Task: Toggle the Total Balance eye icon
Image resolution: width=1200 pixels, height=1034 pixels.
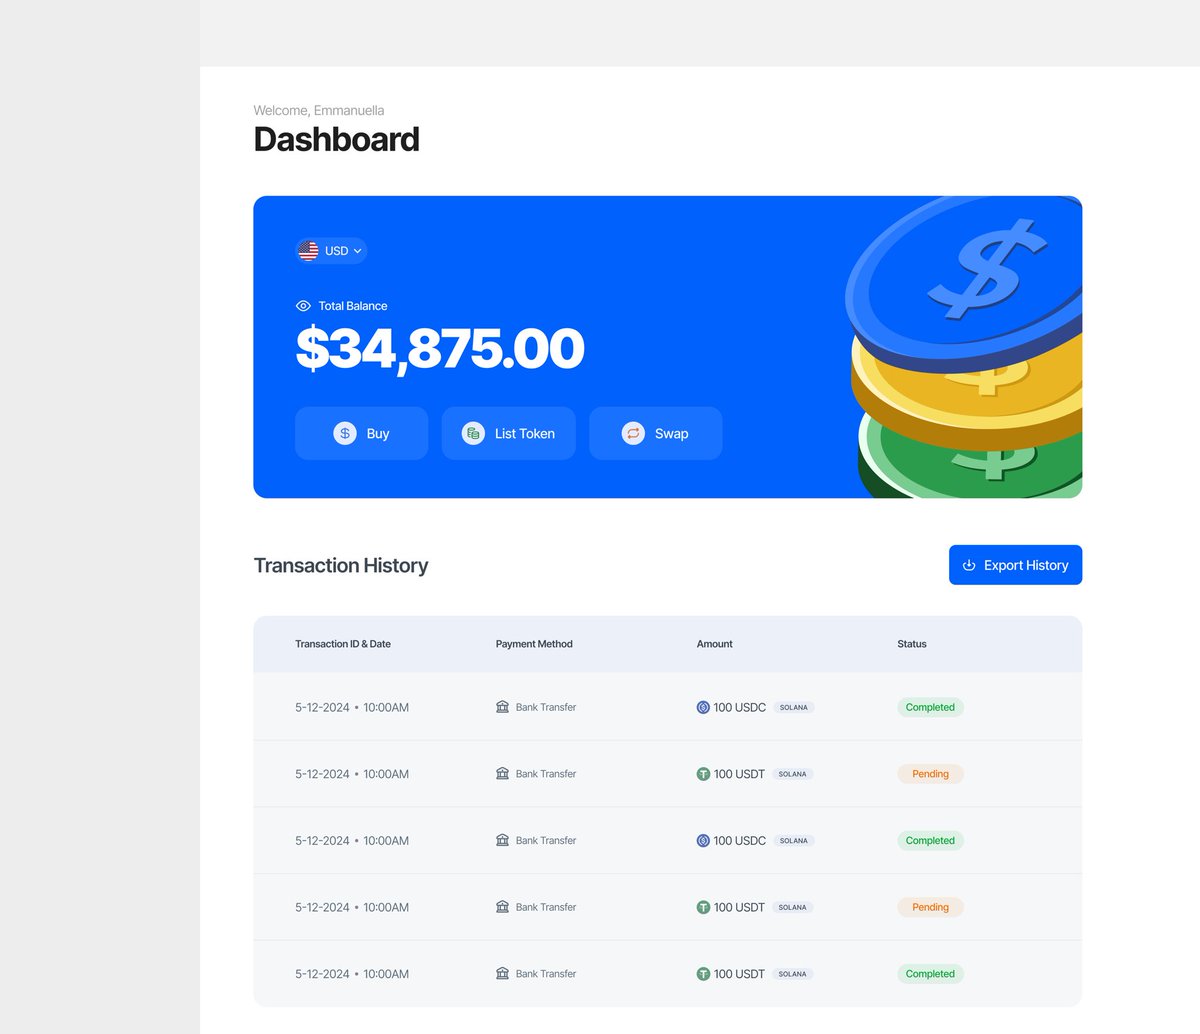Action: click(303, 306)
